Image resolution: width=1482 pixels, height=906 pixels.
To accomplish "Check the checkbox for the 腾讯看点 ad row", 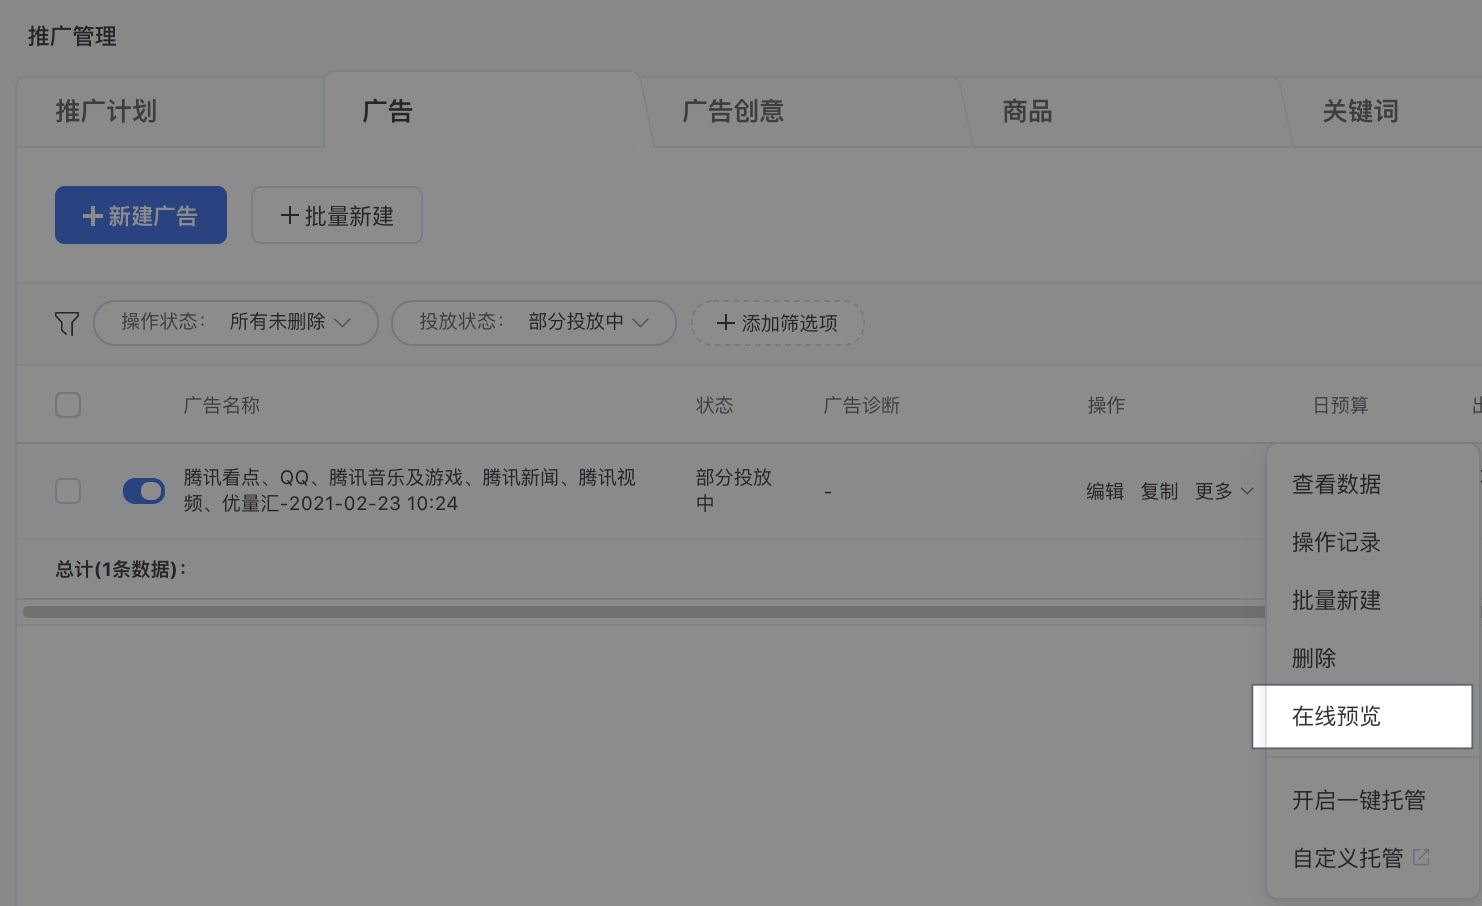I will coord(68,491).
